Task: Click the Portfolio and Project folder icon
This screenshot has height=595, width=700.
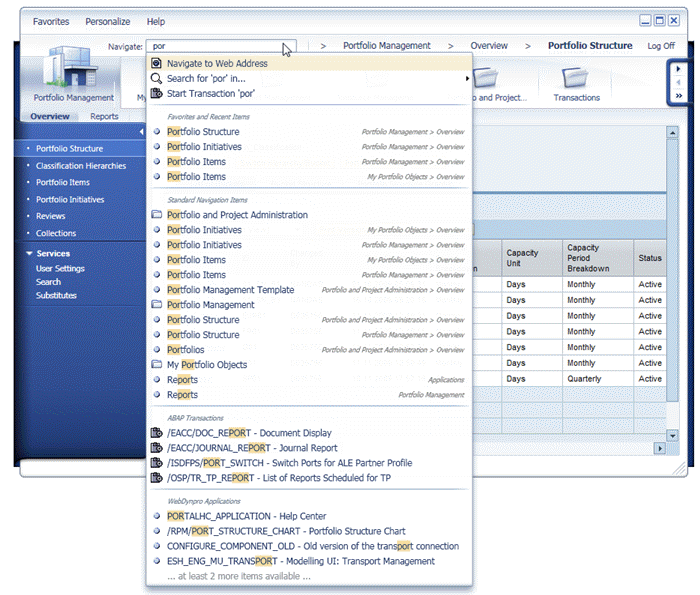Action: coord(486,77)
